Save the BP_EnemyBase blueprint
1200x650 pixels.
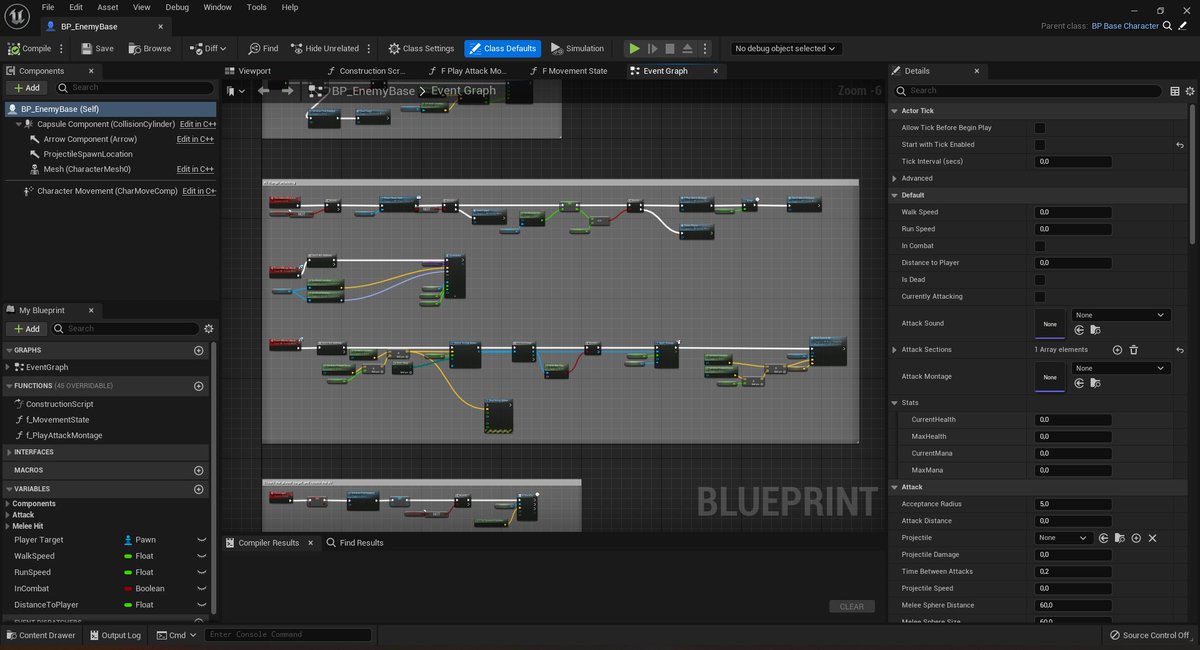click(x=97, y=48)
